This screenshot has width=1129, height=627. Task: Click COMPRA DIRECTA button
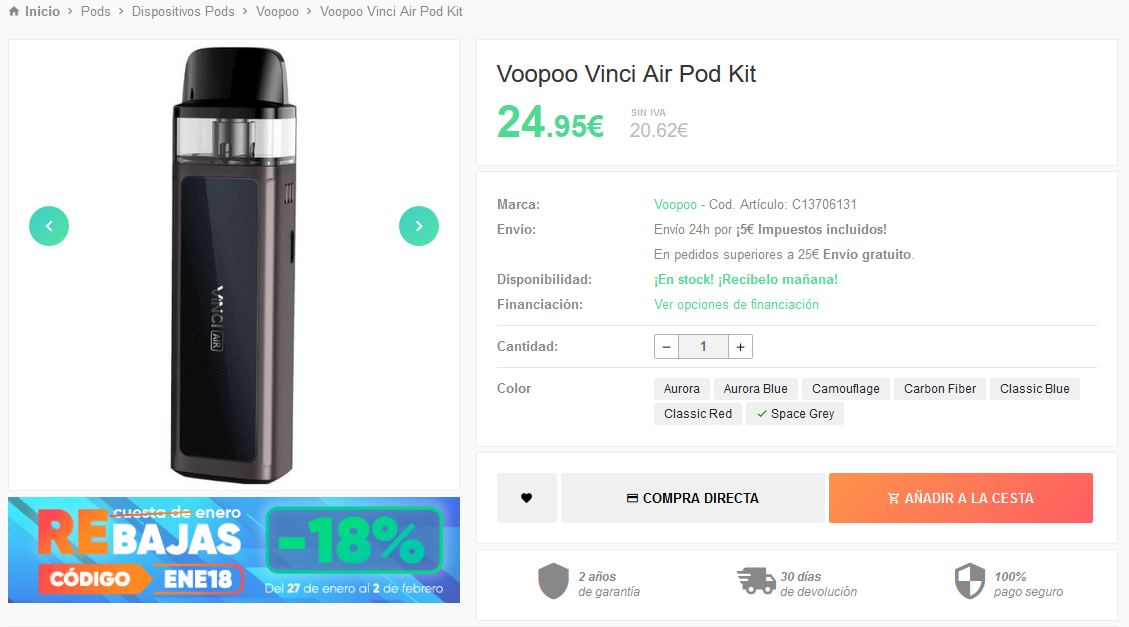point(693,498)
